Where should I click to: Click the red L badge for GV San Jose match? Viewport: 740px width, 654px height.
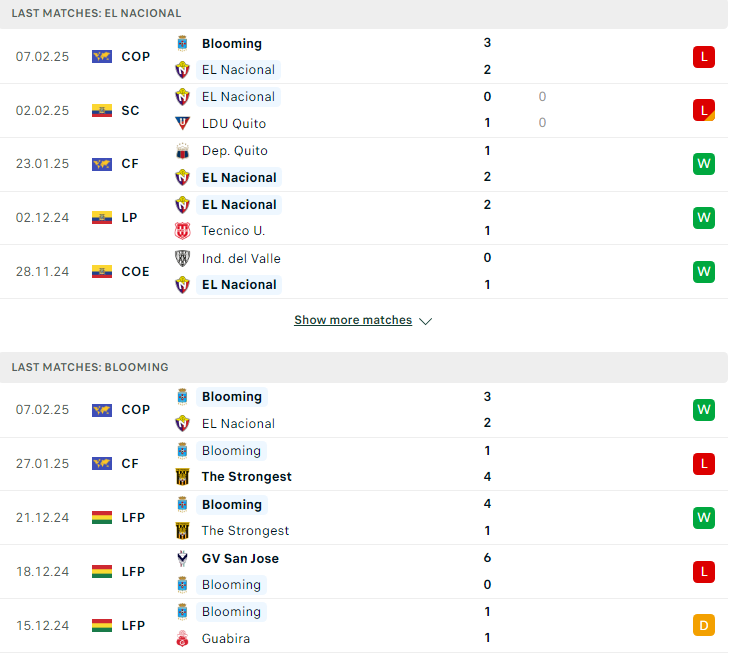pyautogui.click(x=704, y=572)
